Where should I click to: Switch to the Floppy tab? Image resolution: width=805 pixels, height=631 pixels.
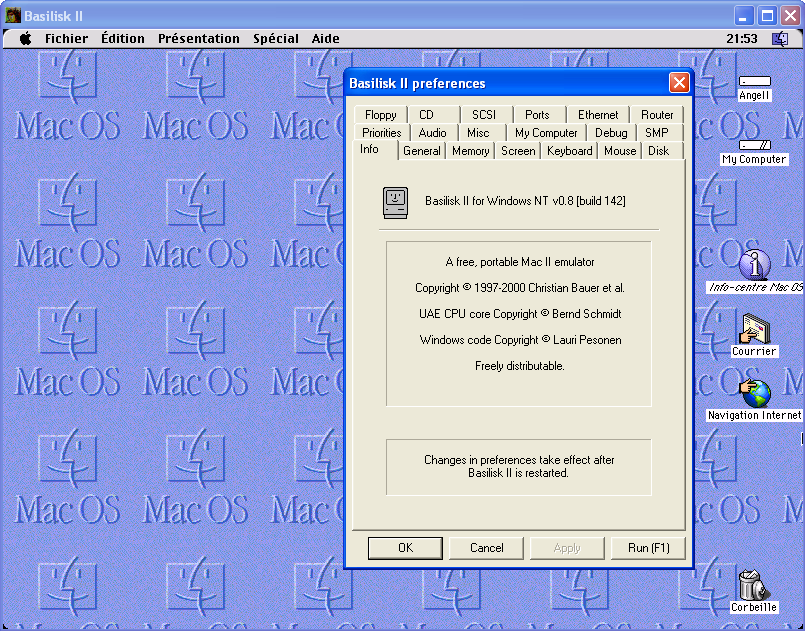point(380,114)
